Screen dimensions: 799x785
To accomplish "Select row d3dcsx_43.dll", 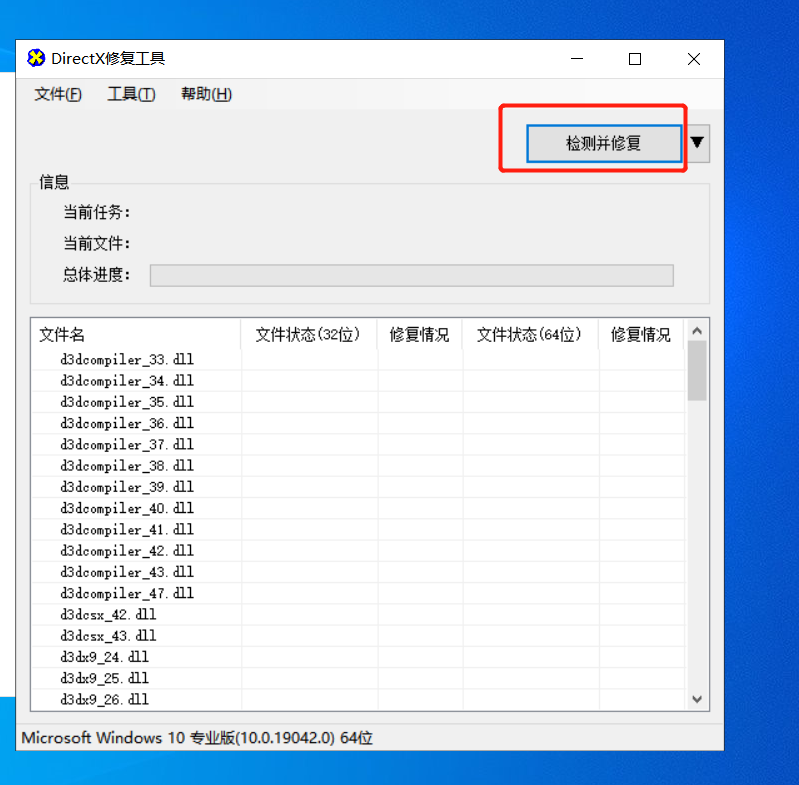I will pos(359,636).
